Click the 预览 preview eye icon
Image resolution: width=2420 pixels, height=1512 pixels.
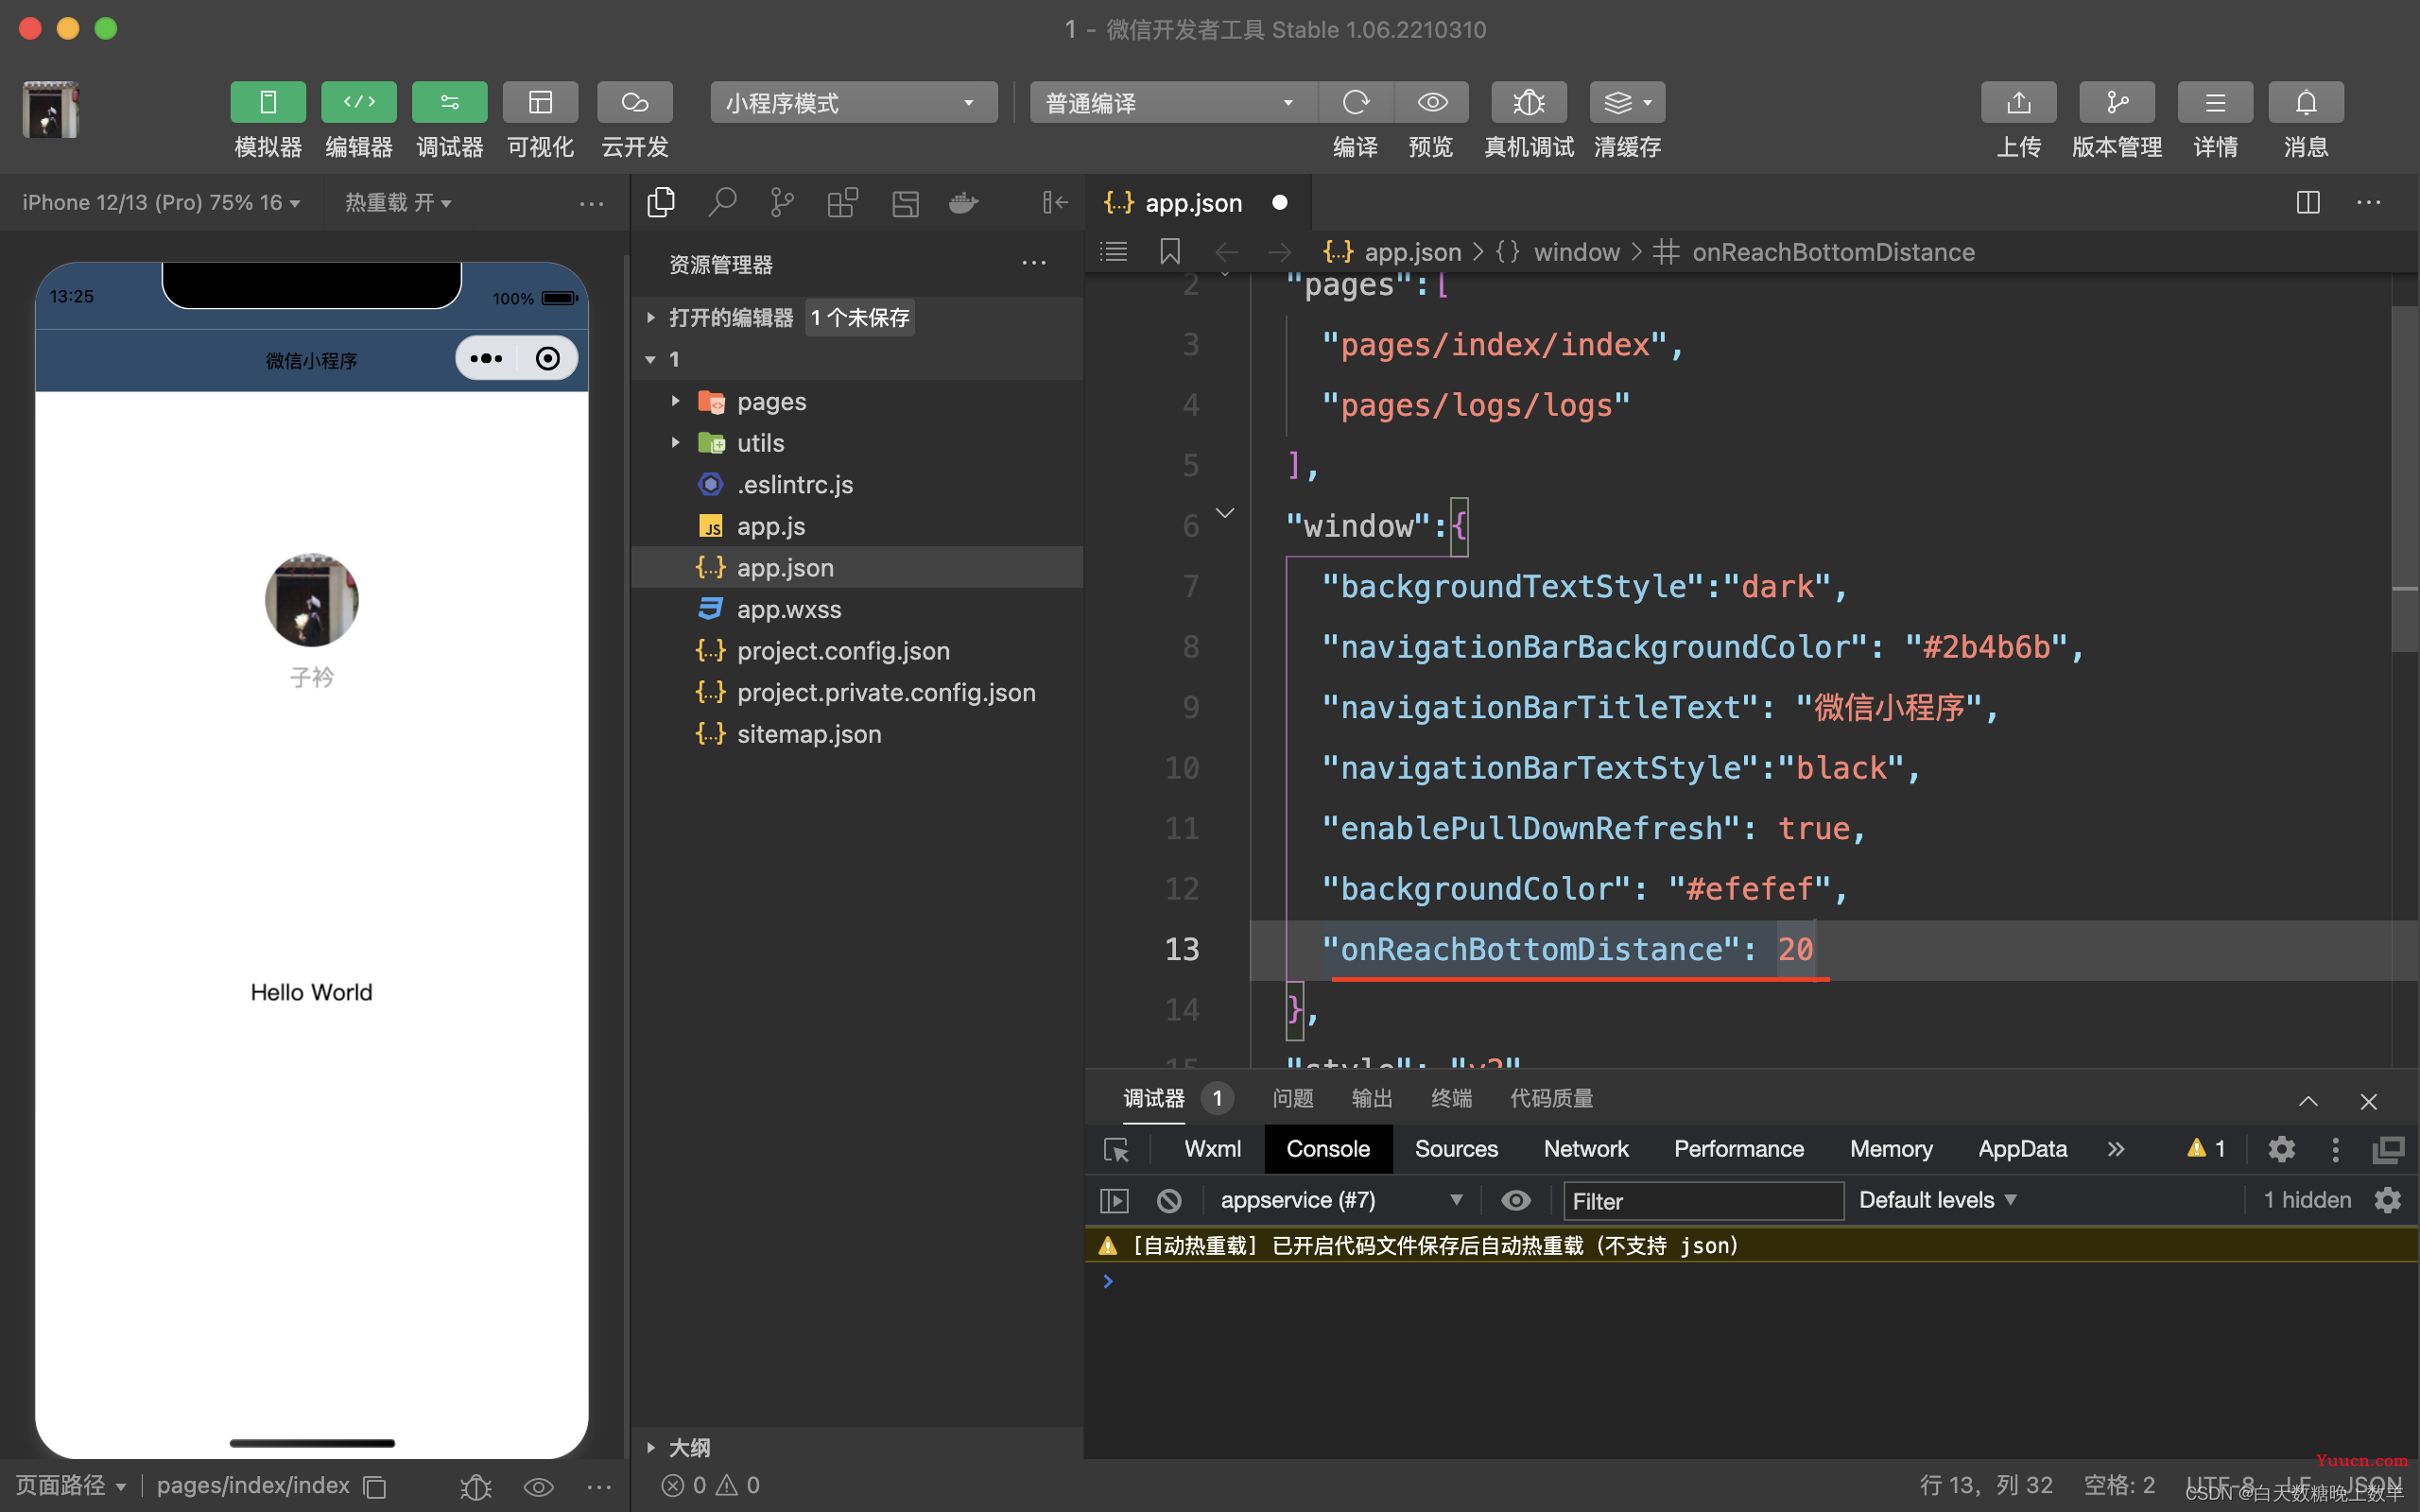(x=1432, y=102)
